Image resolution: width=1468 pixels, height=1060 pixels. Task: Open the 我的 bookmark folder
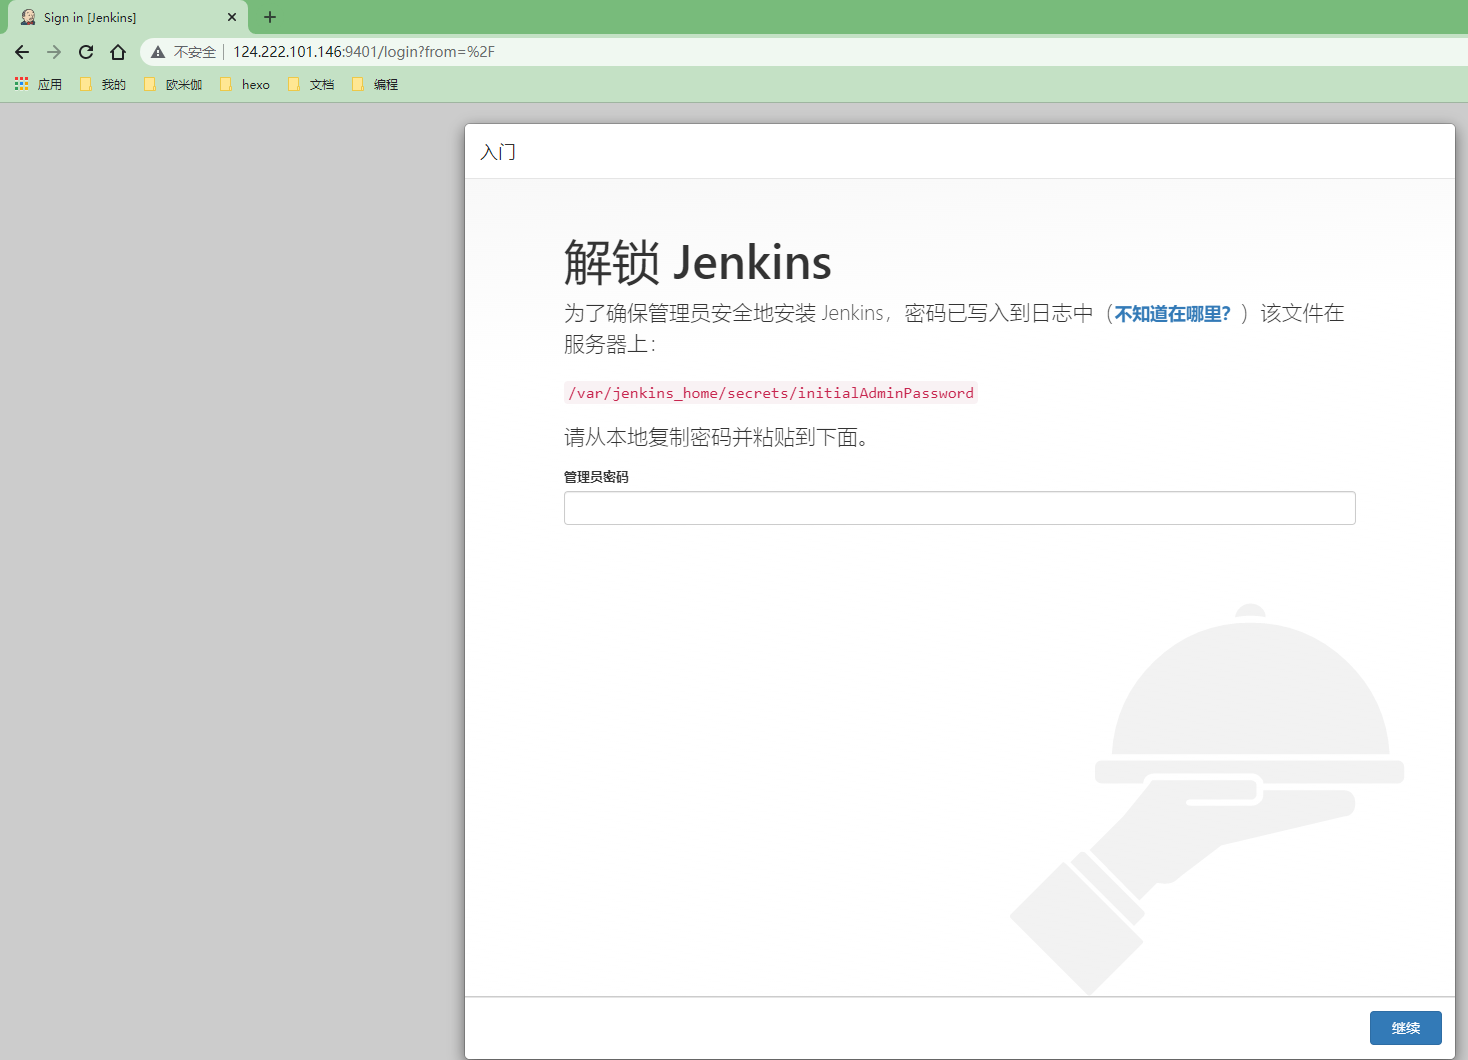pos(103,84)
